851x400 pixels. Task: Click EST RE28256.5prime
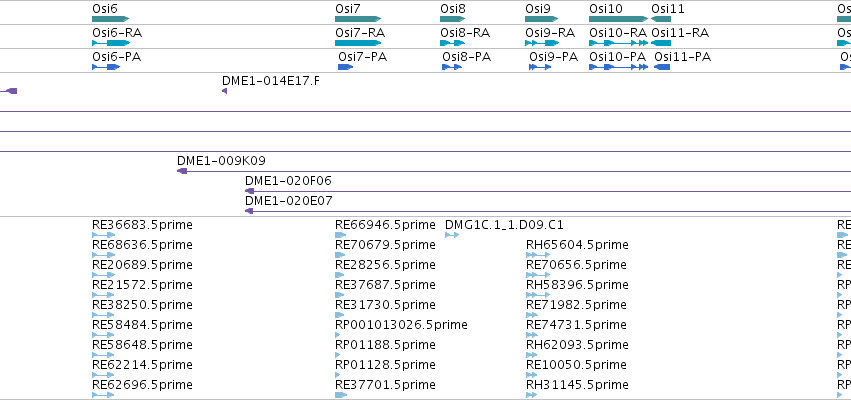tap(339, 275)
